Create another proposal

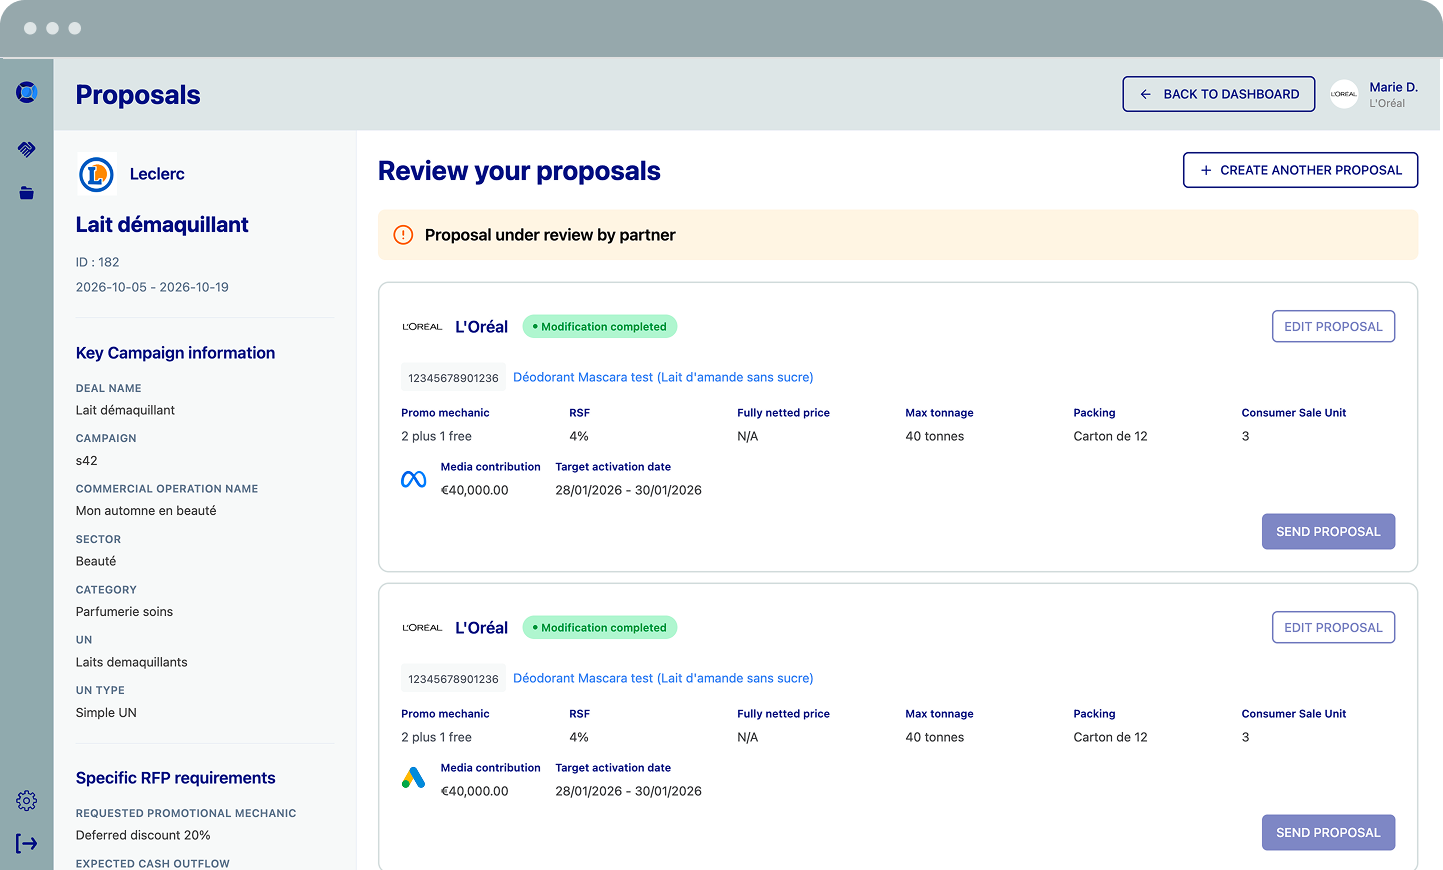pos(1301,170)
